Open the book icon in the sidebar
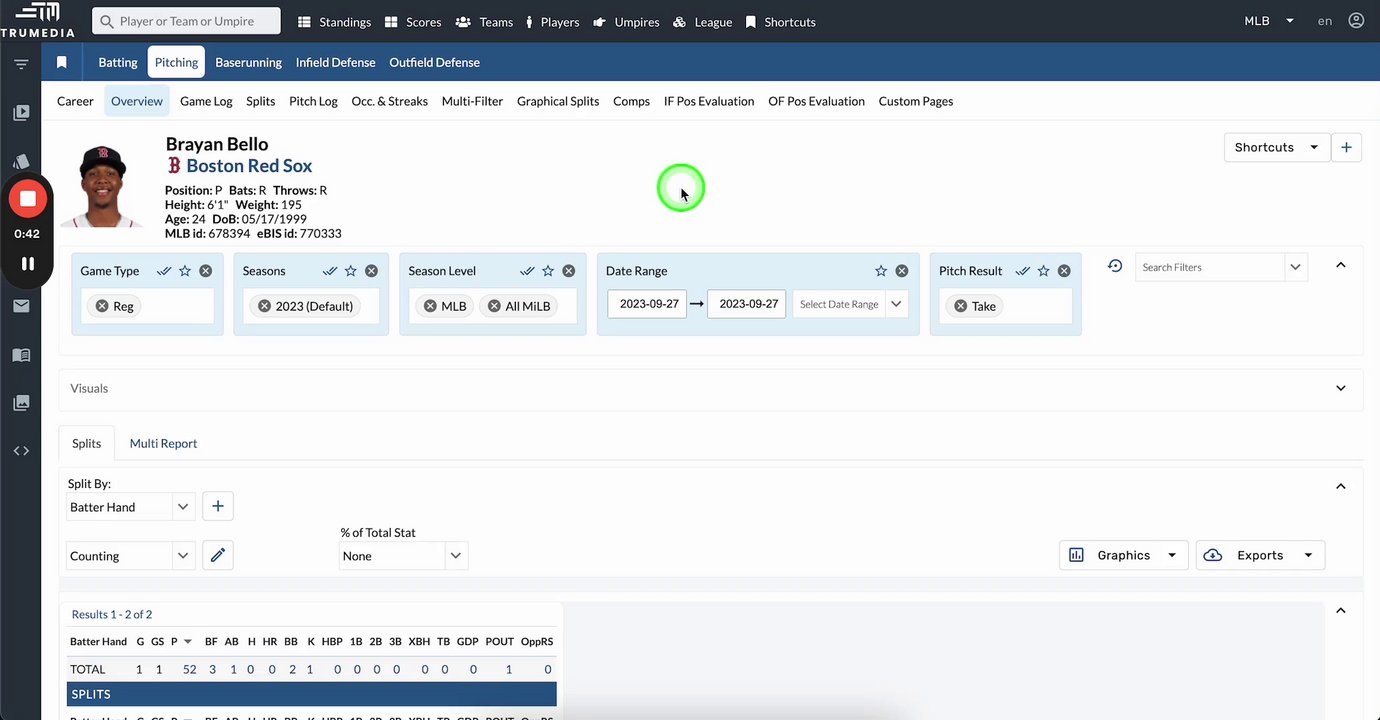The image size is (1380, 720). pos(21,355)
